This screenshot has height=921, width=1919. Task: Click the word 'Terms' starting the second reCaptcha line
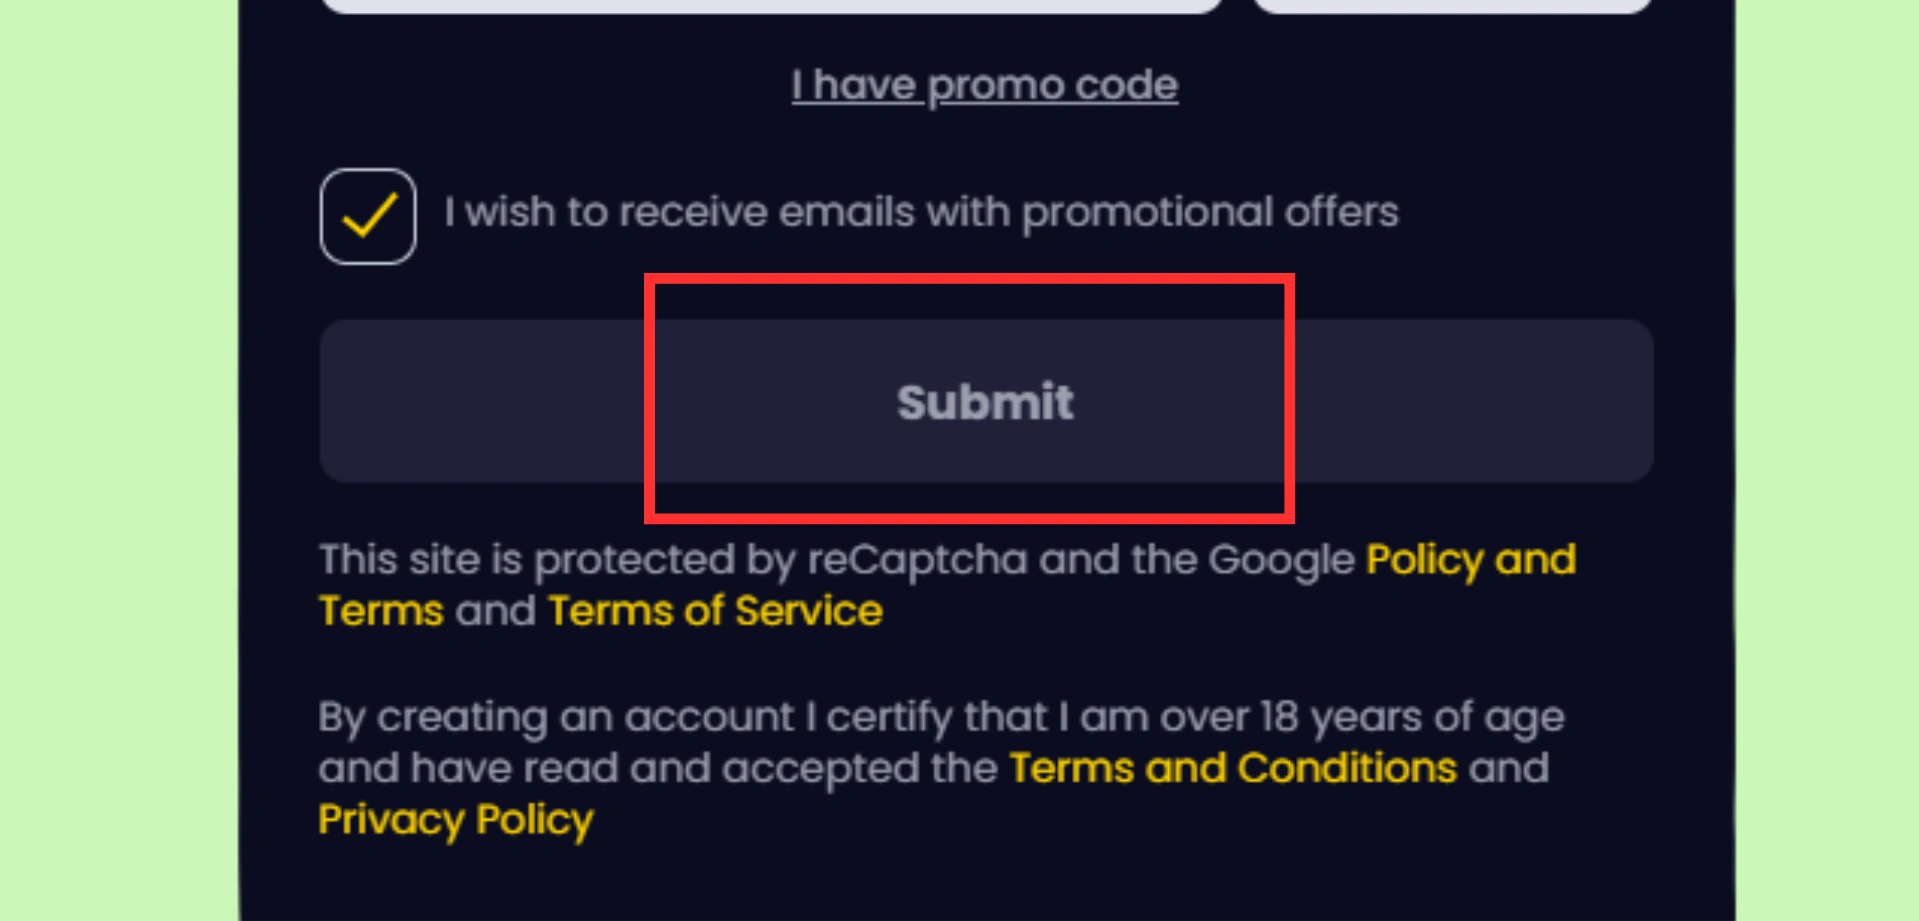(x=381, y=611)
